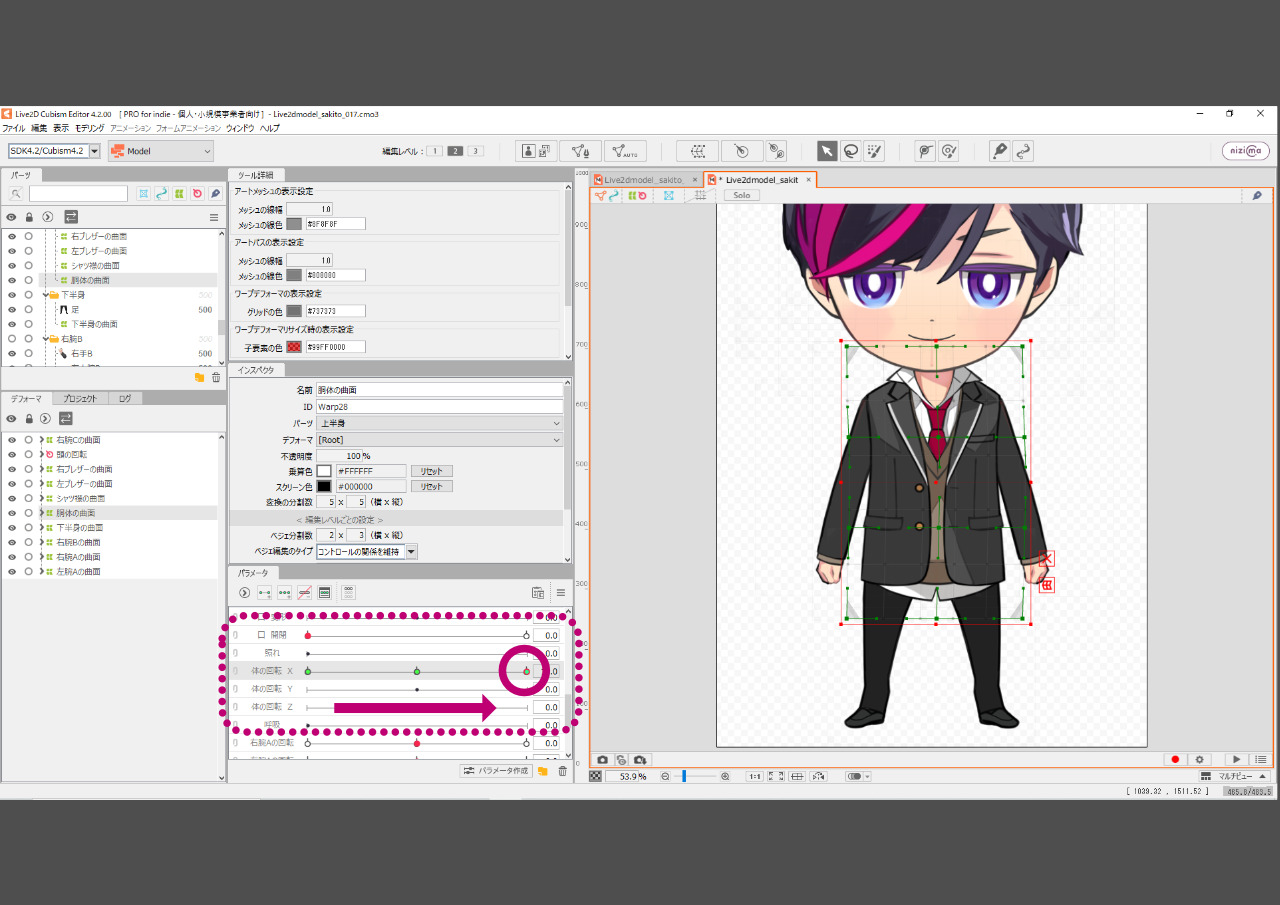Open the parts panel options menu
The width and height of the screenshot is (1280, 905).
213,216
